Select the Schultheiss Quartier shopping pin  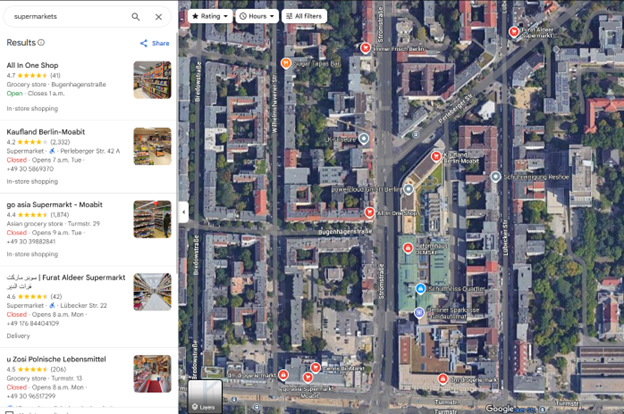[420, 289]
